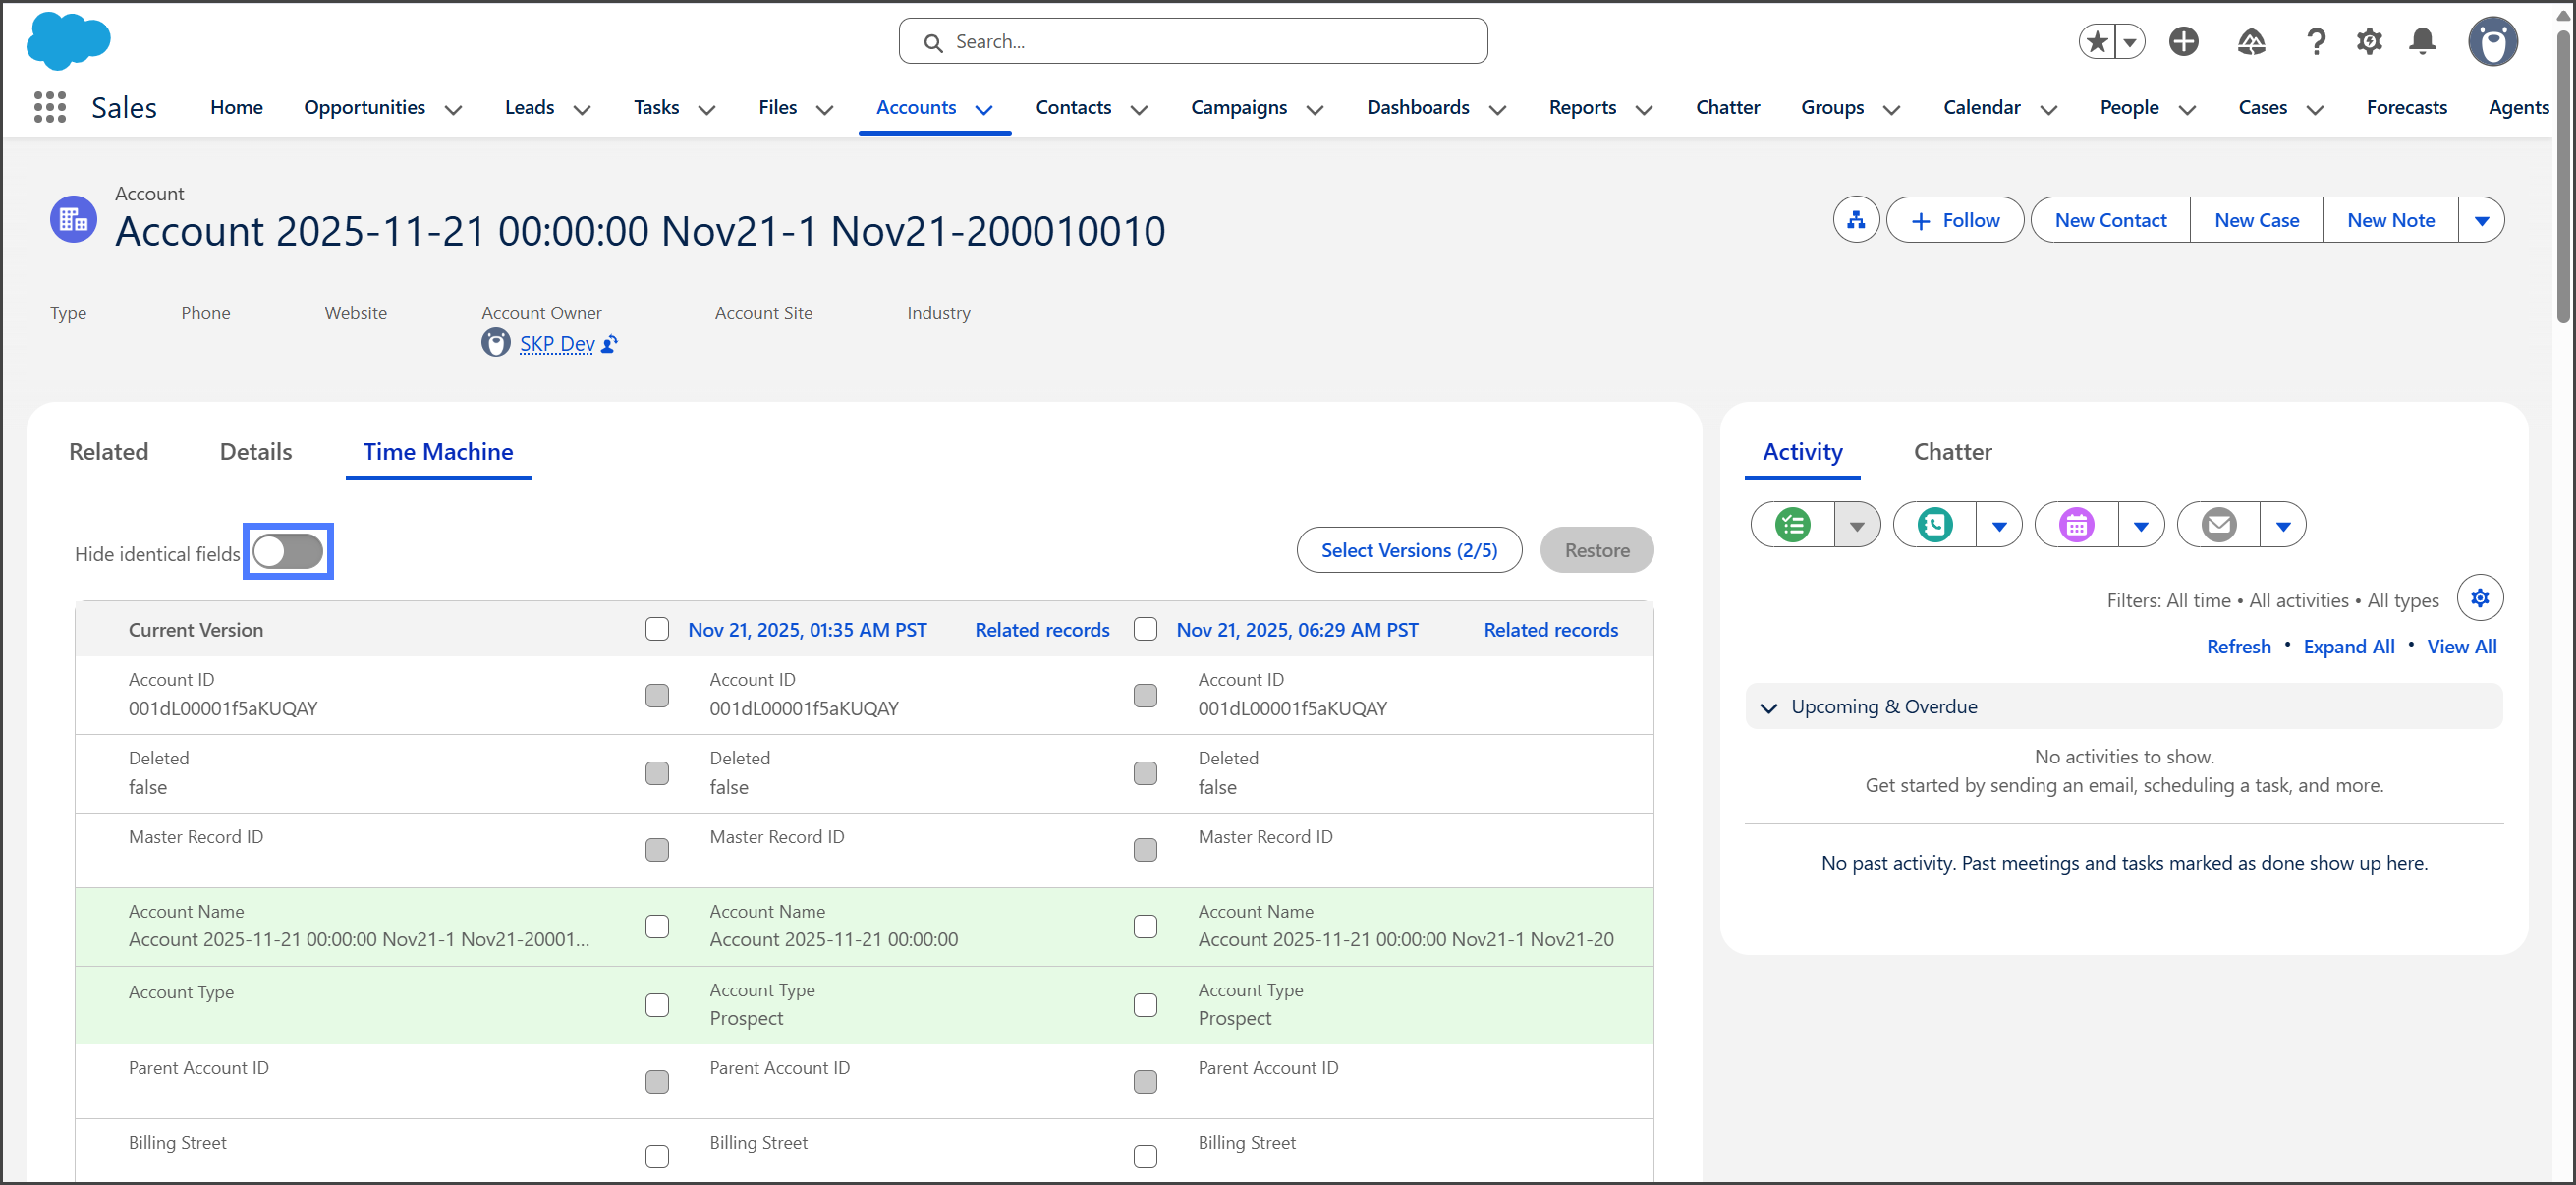Open the SKP Dev account owner link
This screenshot has width=2576, height=1185.
(557, 344)
